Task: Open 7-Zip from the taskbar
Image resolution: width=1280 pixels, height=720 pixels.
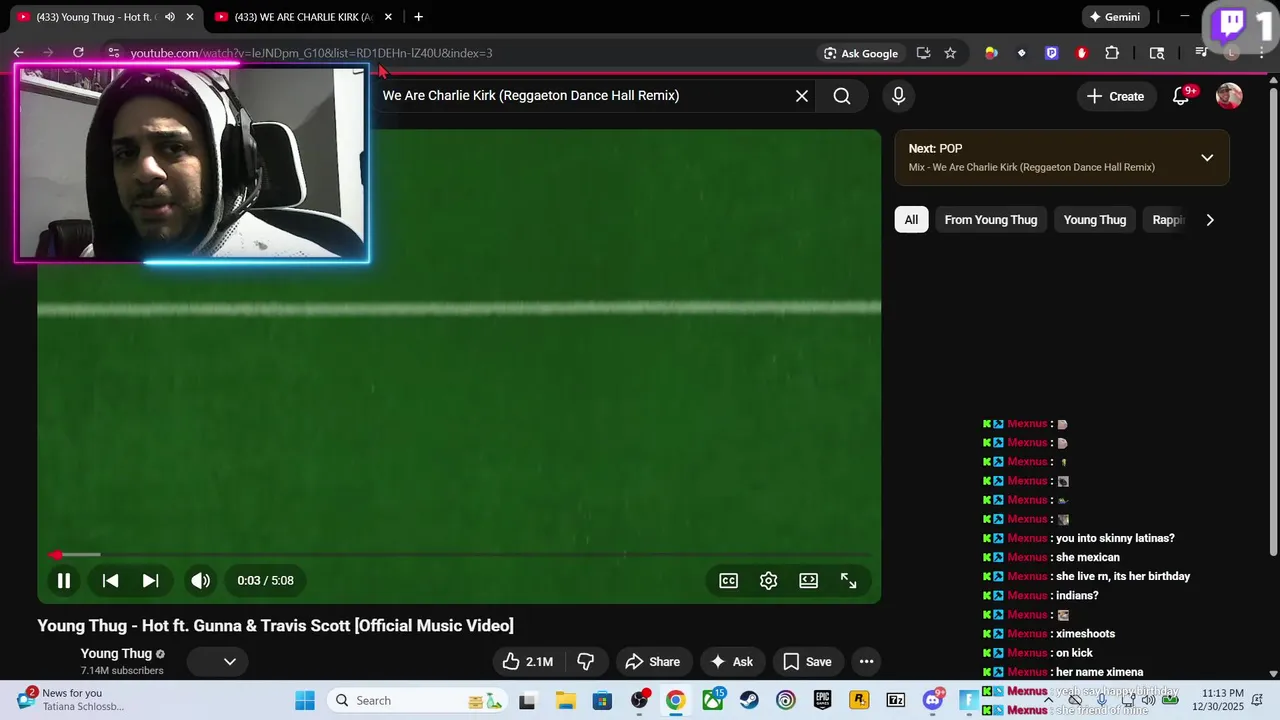Action: tap(896, 700)
